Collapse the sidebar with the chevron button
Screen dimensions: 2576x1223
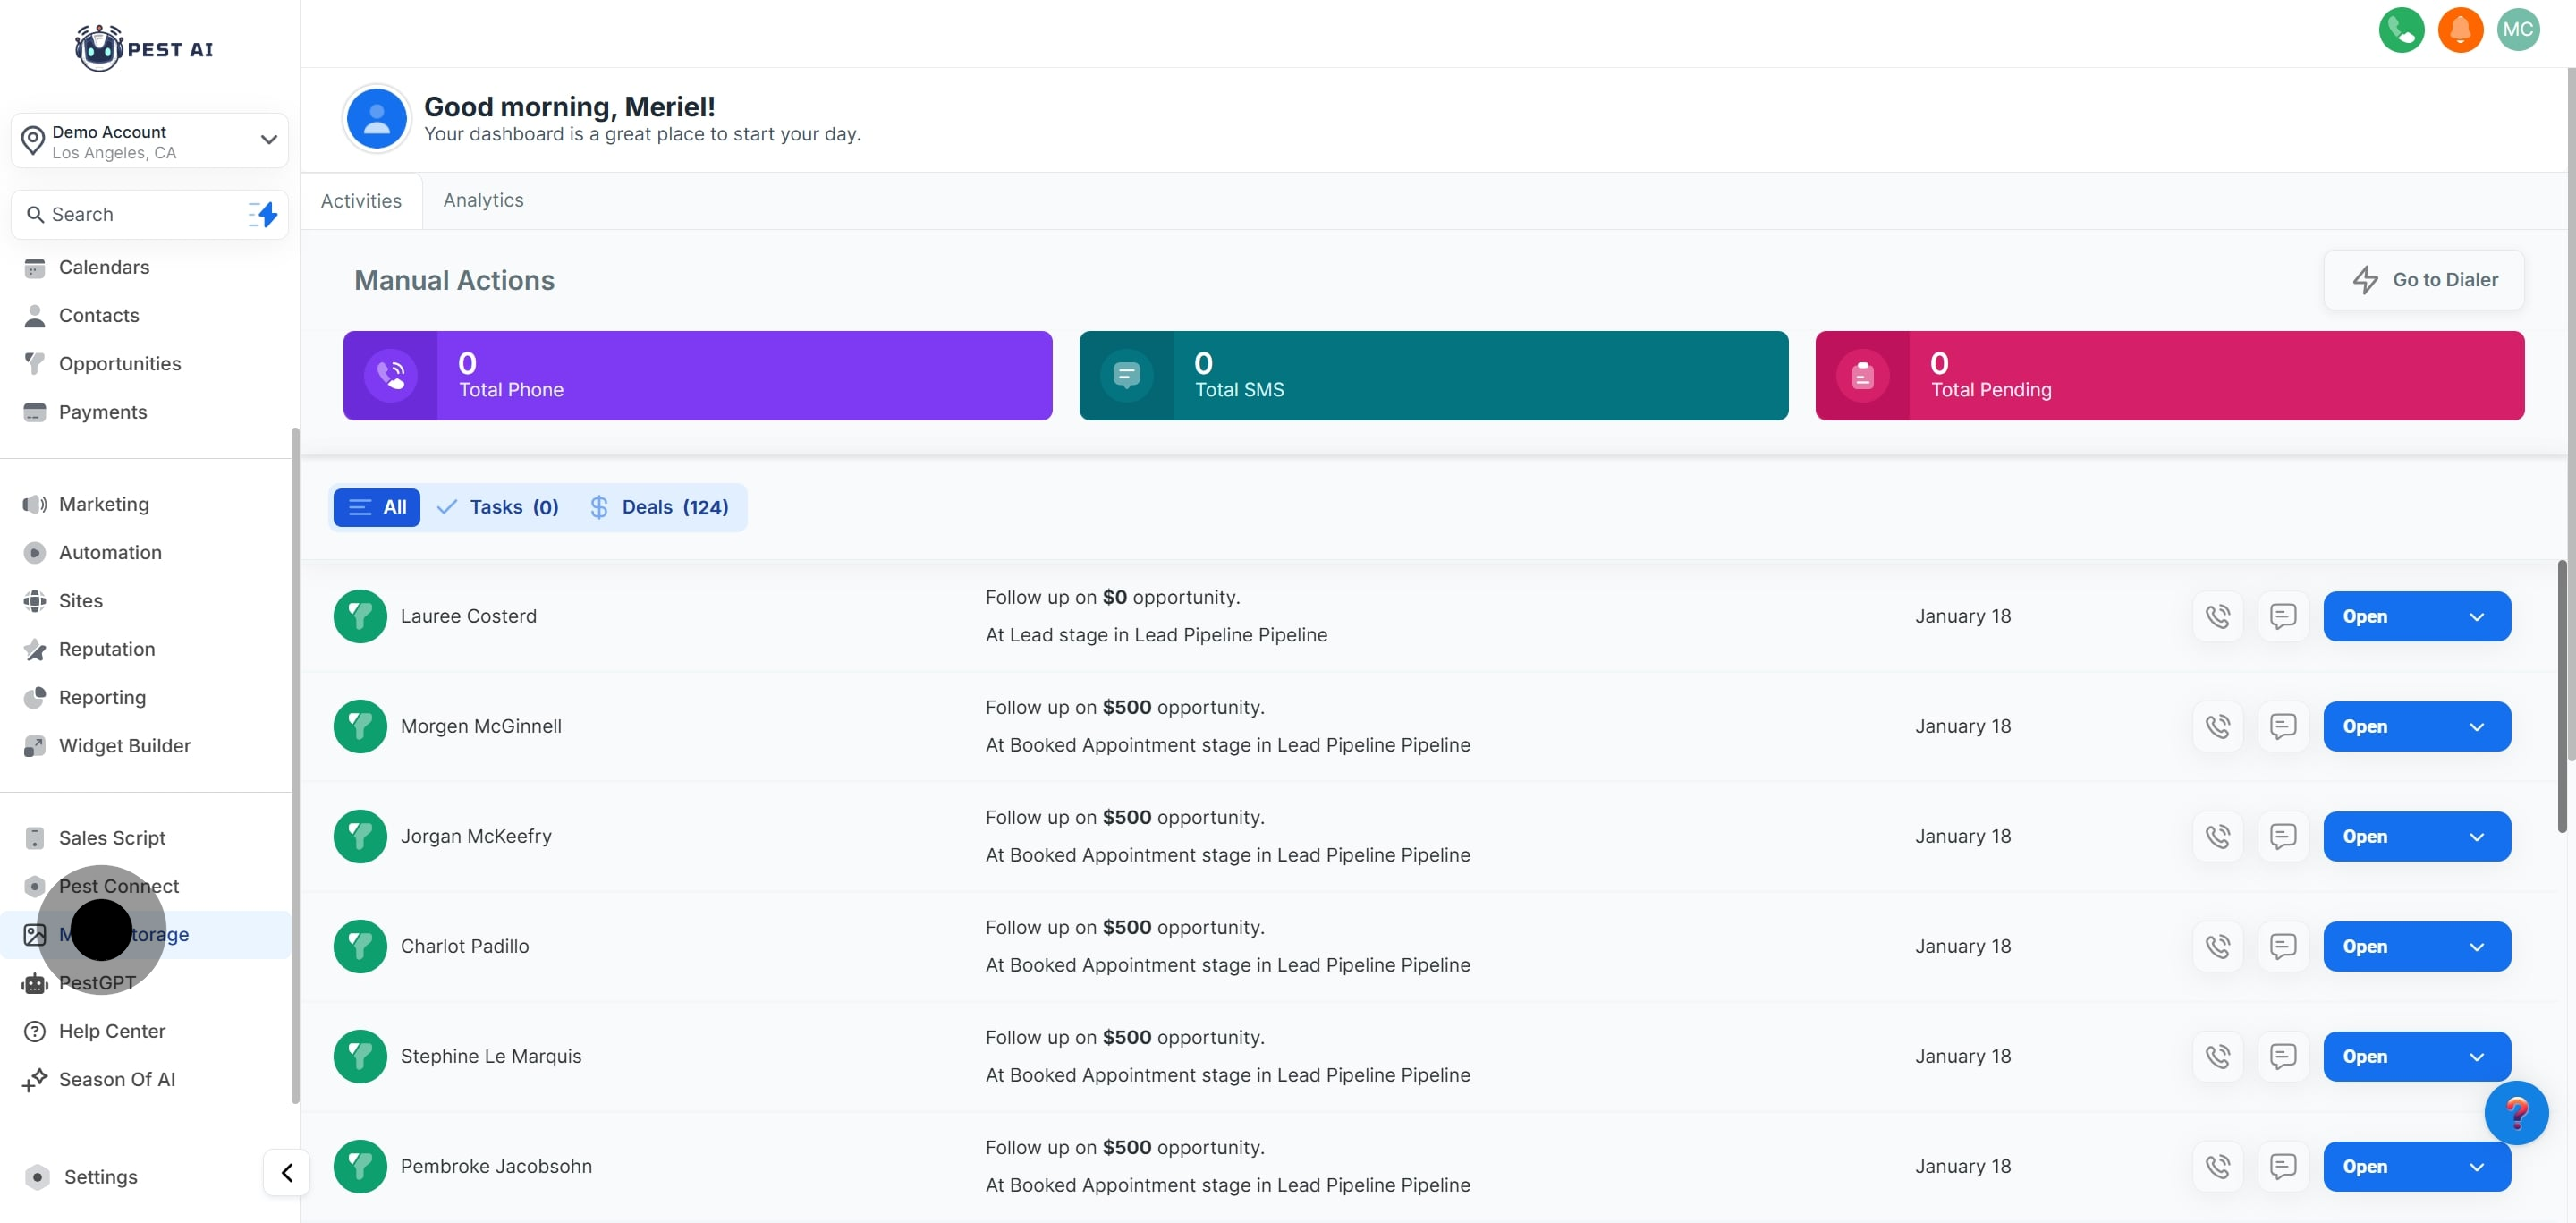click(x=287, y=1172)
